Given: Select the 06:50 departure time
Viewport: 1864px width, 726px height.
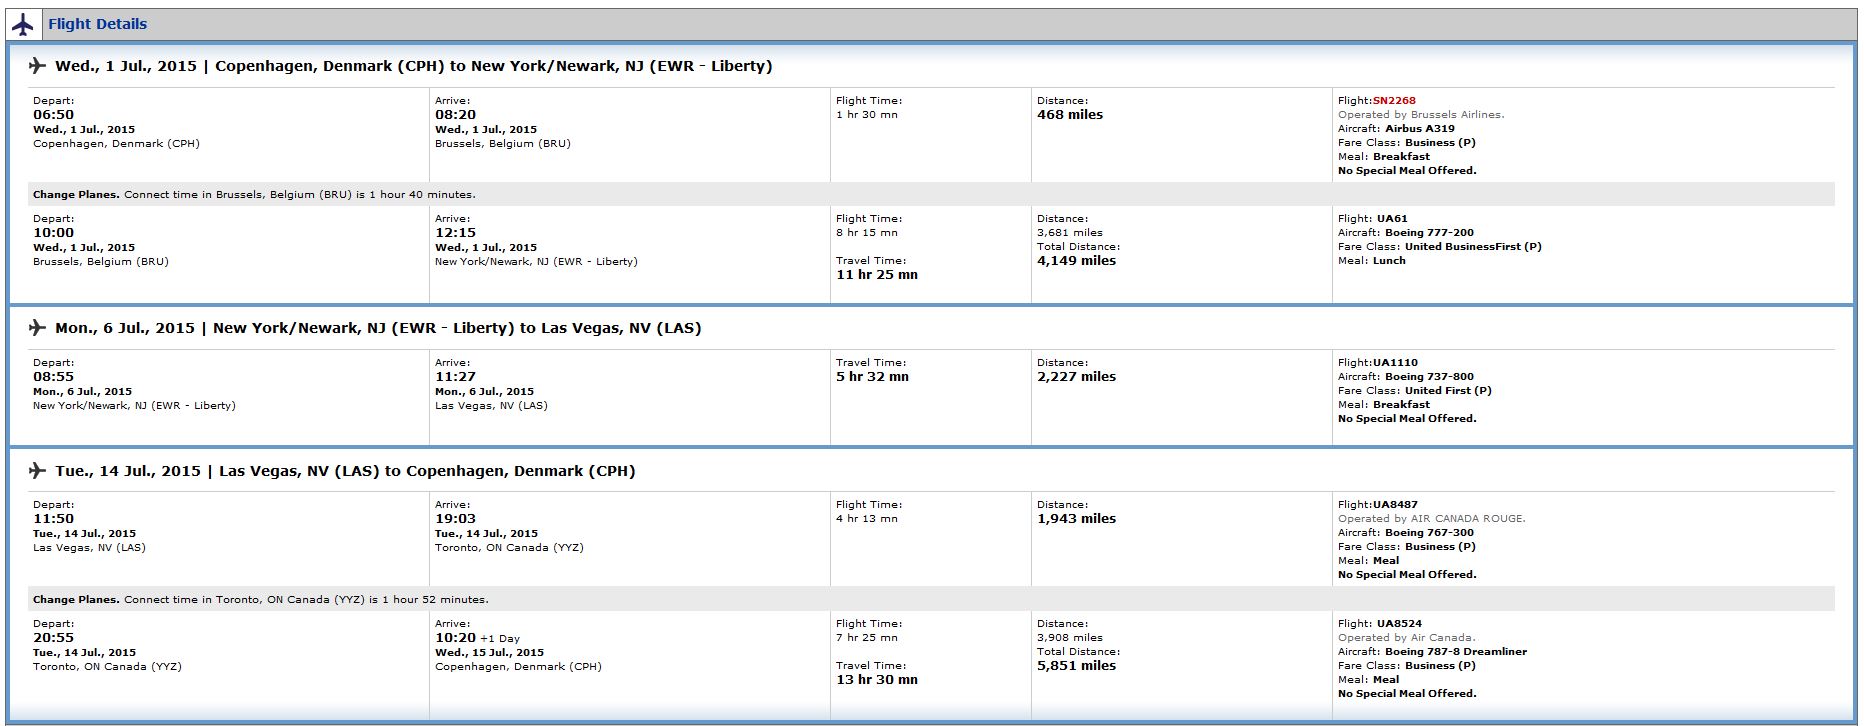Looking at the screenshot, I should 53,115.
